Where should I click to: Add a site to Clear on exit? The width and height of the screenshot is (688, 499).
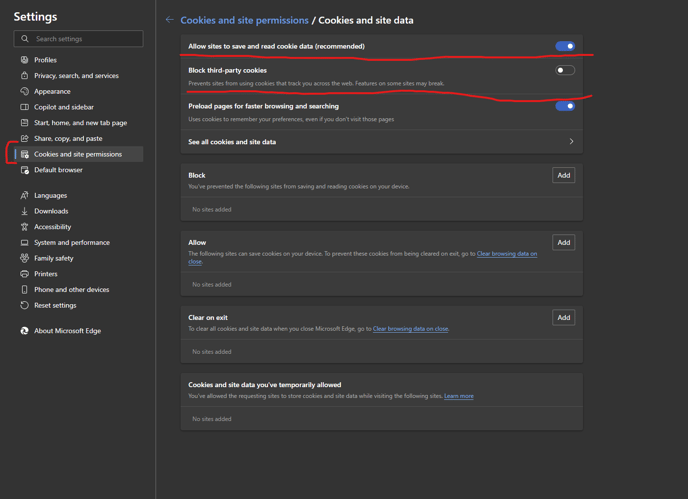pyautogui.click(x=563, y=317)
